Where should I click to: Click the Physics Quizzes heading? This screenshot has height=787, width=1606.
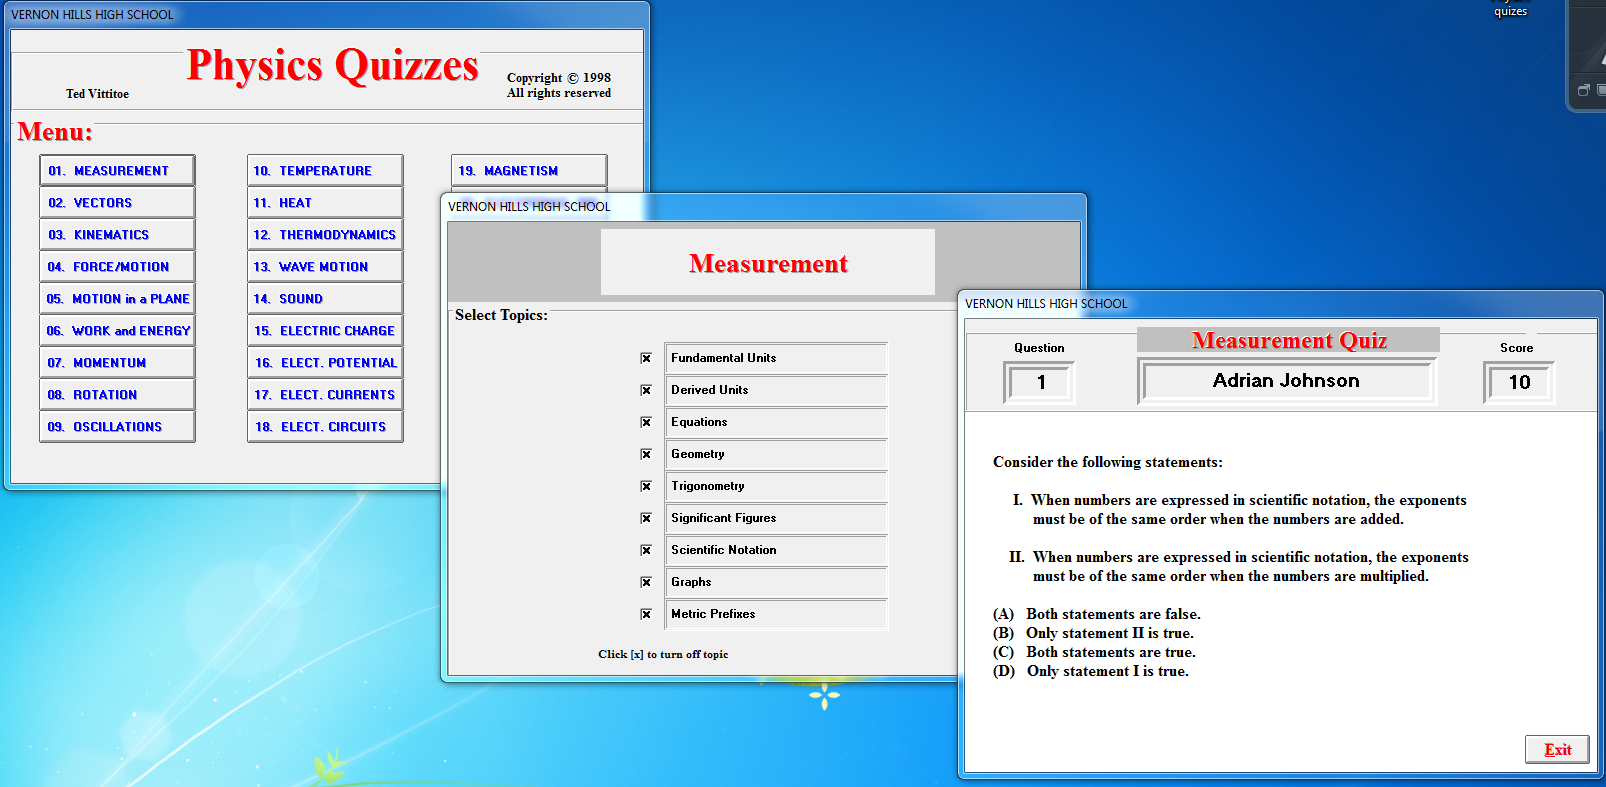[x=333, y=66]
